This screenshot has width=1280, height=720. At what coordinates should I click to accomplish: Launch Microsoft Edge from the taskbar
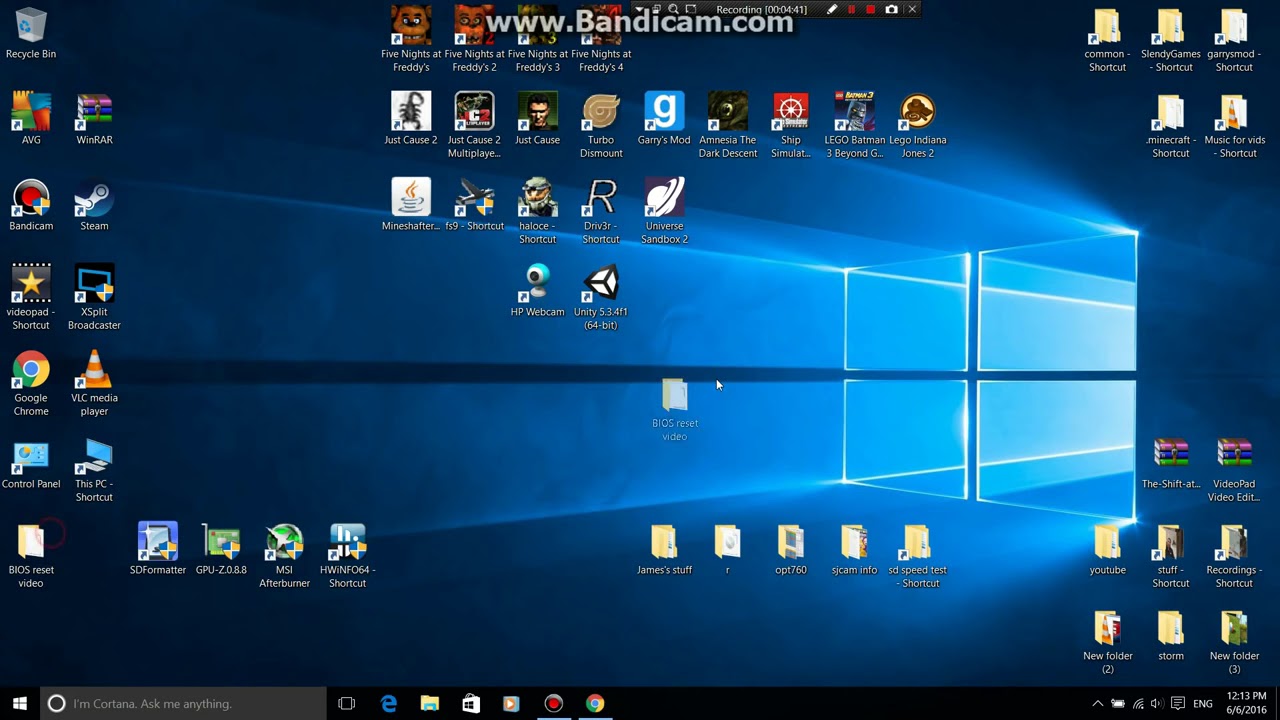point(389,704)
